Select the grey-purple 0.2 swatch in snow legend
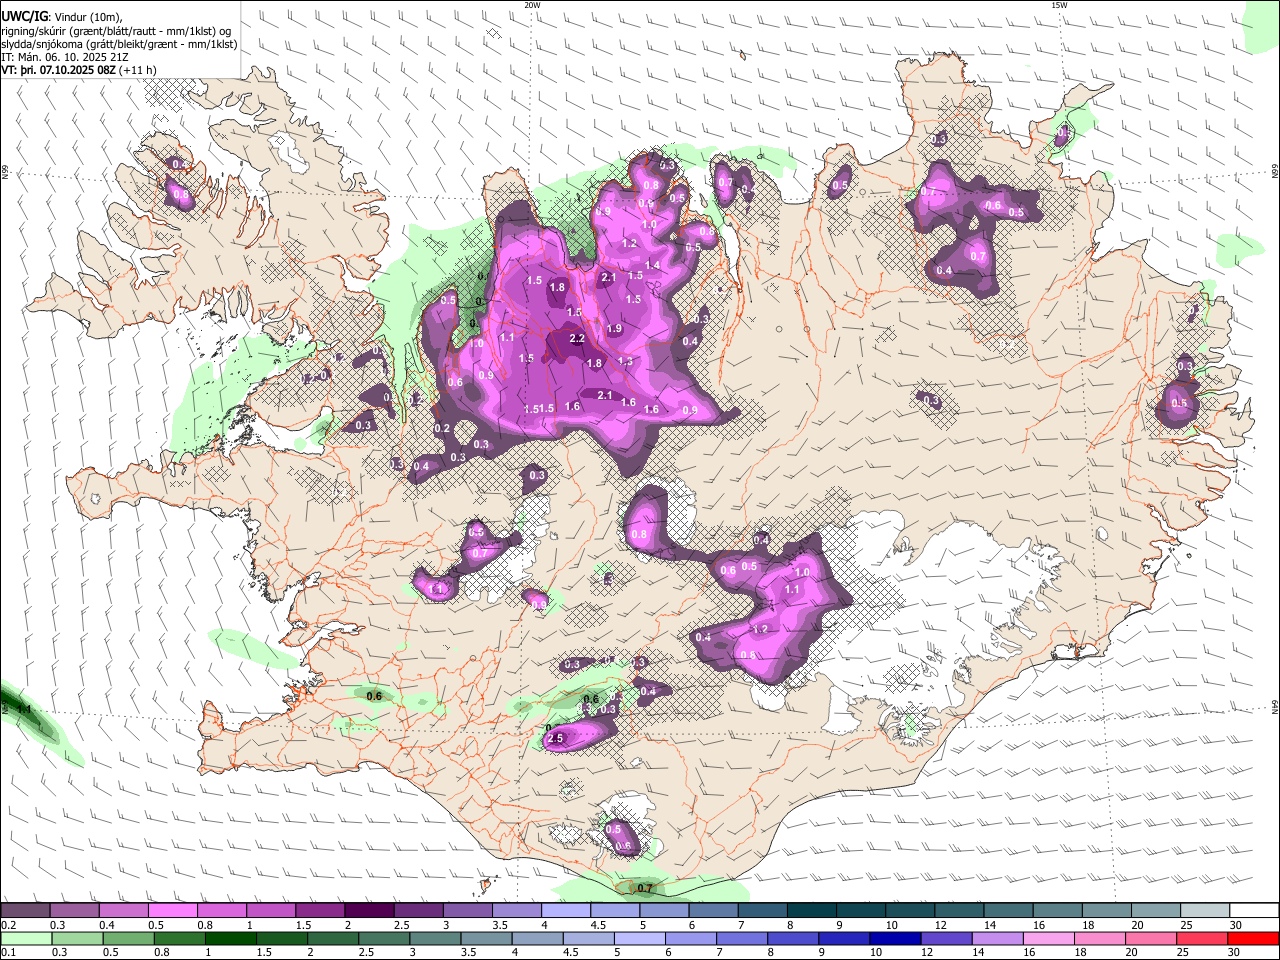 point(27,911)
